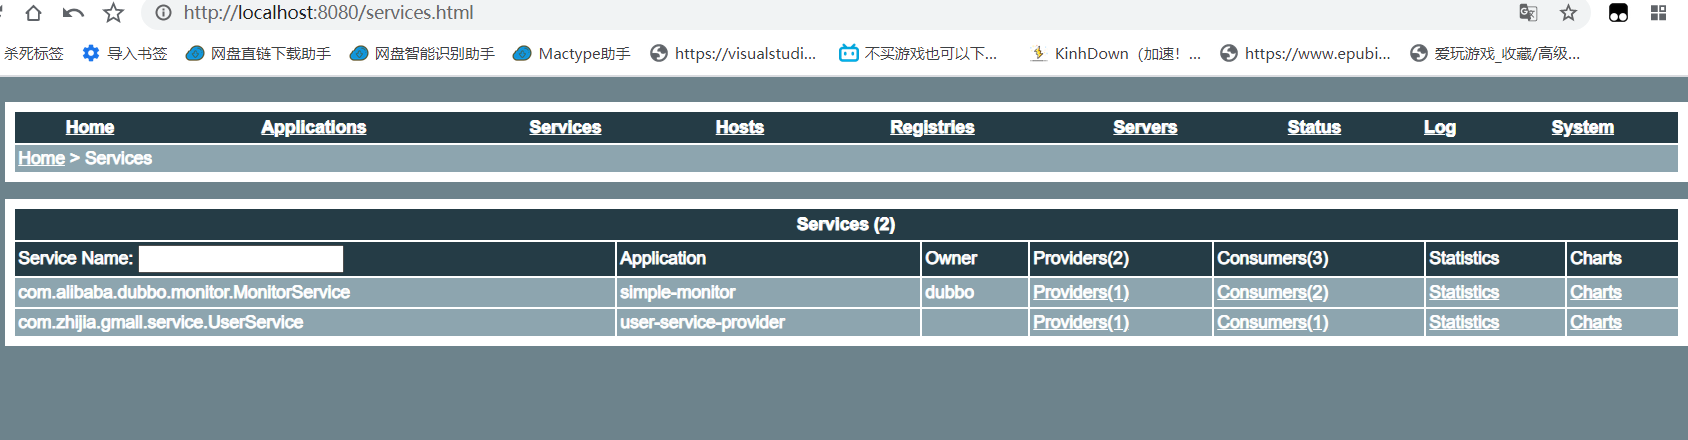The height and width of the screenshot is (440, 1688).
Task: Open Providers(1) for MonitorService row
Action: [1081, 292]
